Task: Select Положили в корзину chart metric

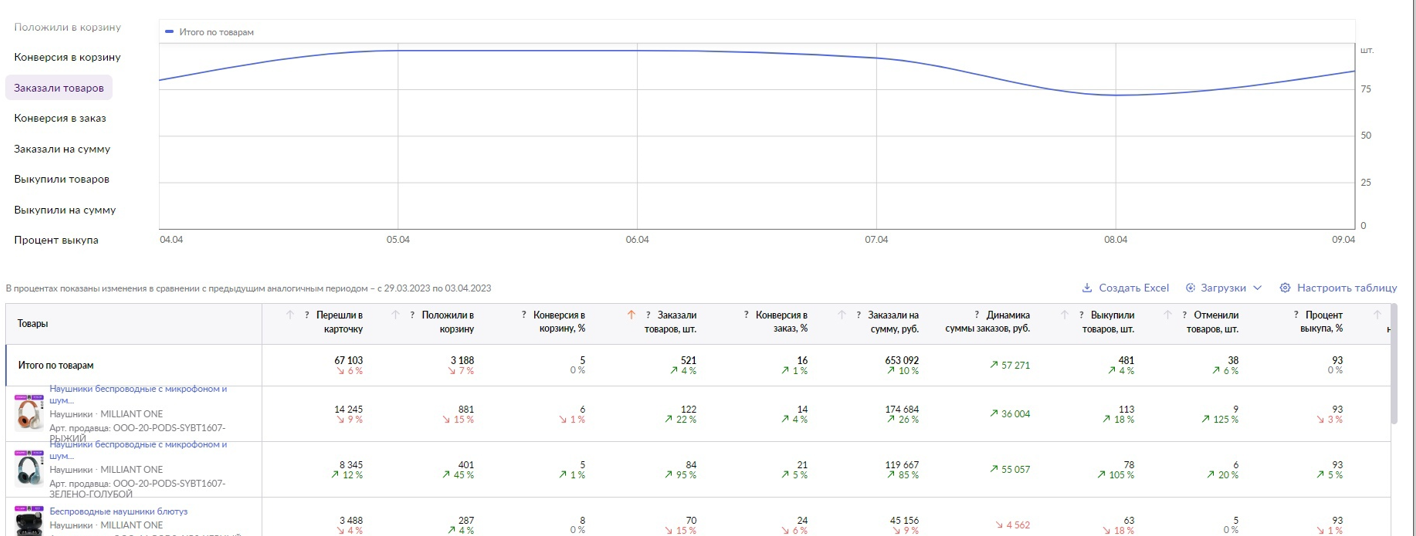Action: tap(67, 27)
